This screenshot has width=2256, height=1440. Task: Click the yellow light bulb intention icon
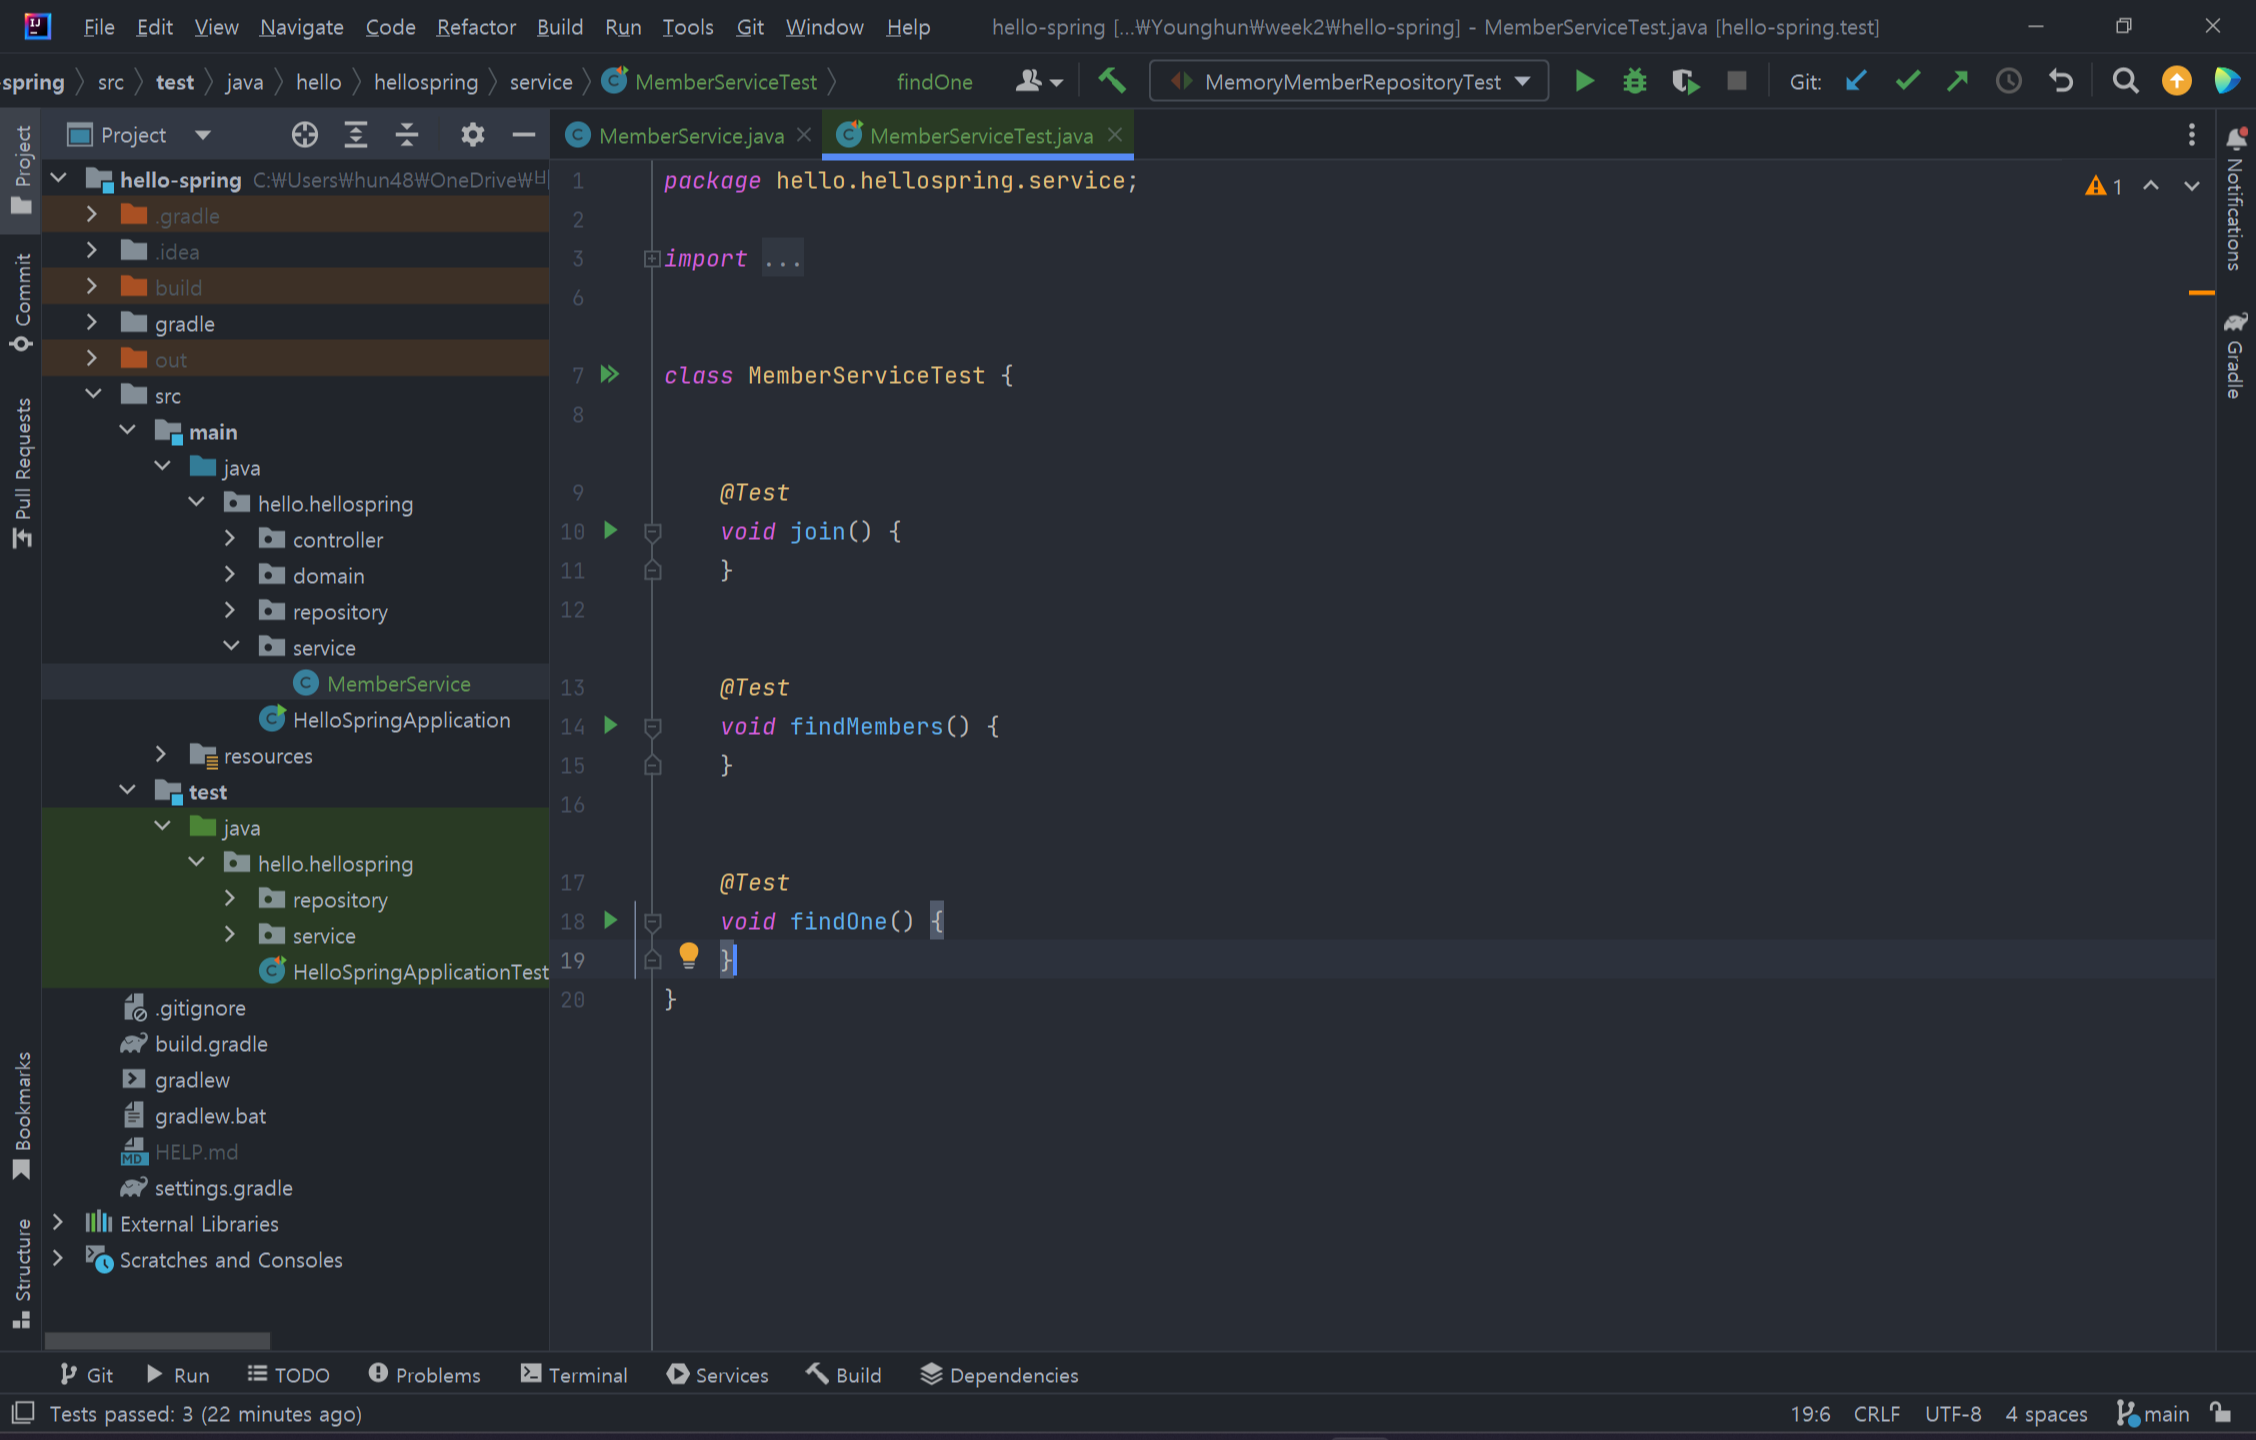[x=688, y=955]
